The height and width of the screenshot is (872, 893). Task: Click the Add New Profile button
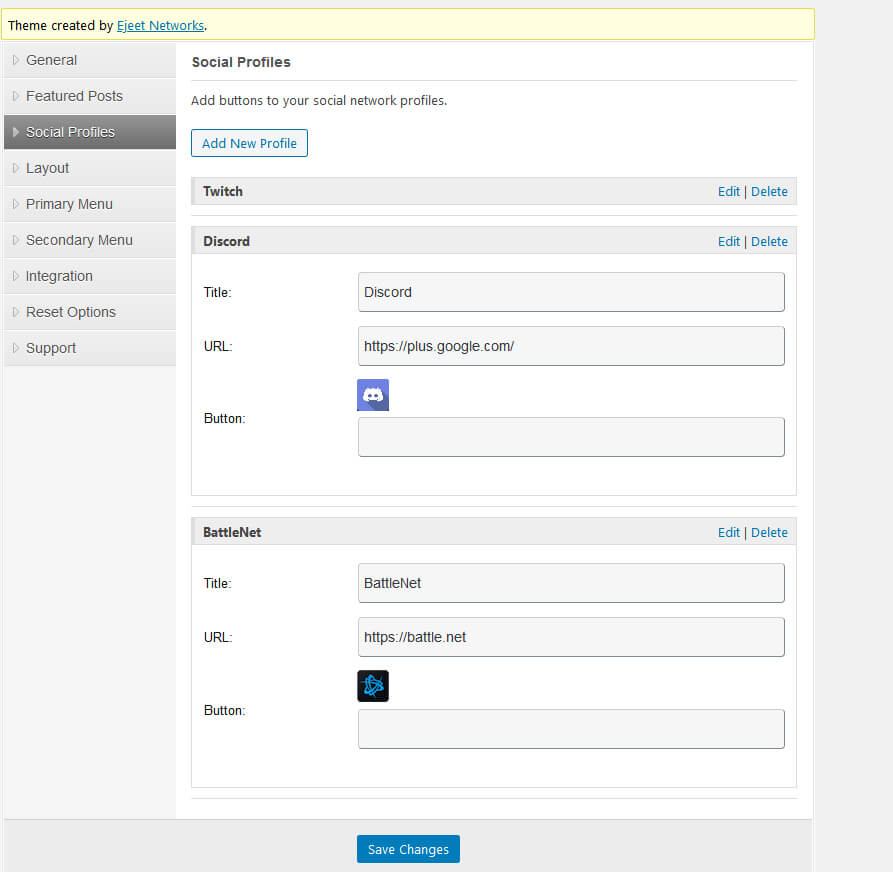[249, 143]
